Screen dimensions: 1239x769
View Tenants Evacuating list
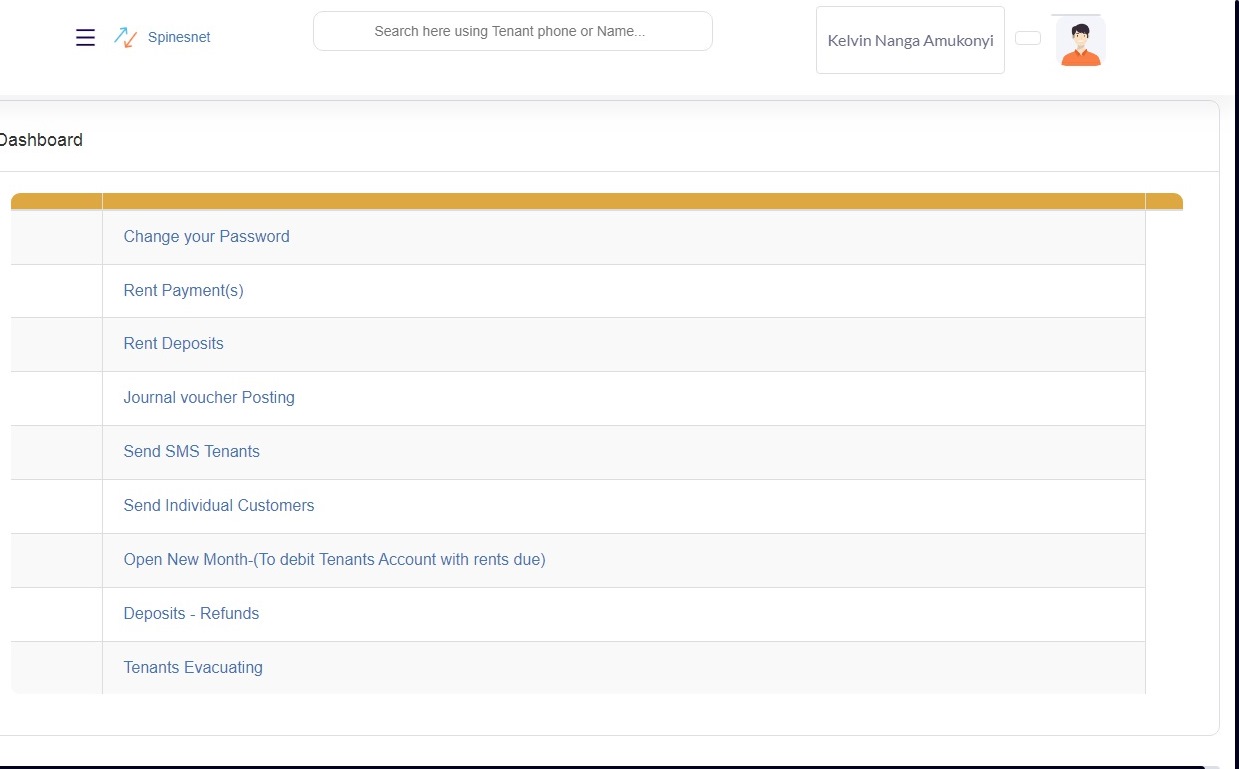click(193, 668)
